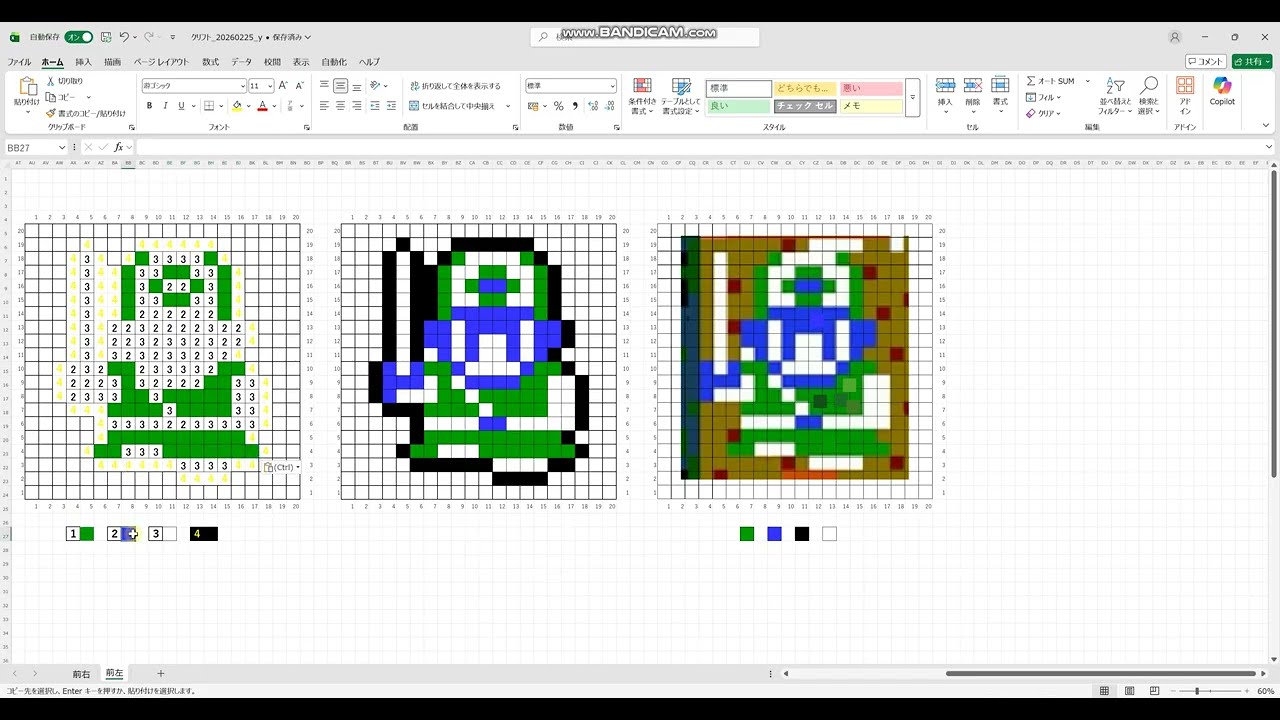1280x720 pixels.
Task: Apply the 良い cell style
Action: 739,106
